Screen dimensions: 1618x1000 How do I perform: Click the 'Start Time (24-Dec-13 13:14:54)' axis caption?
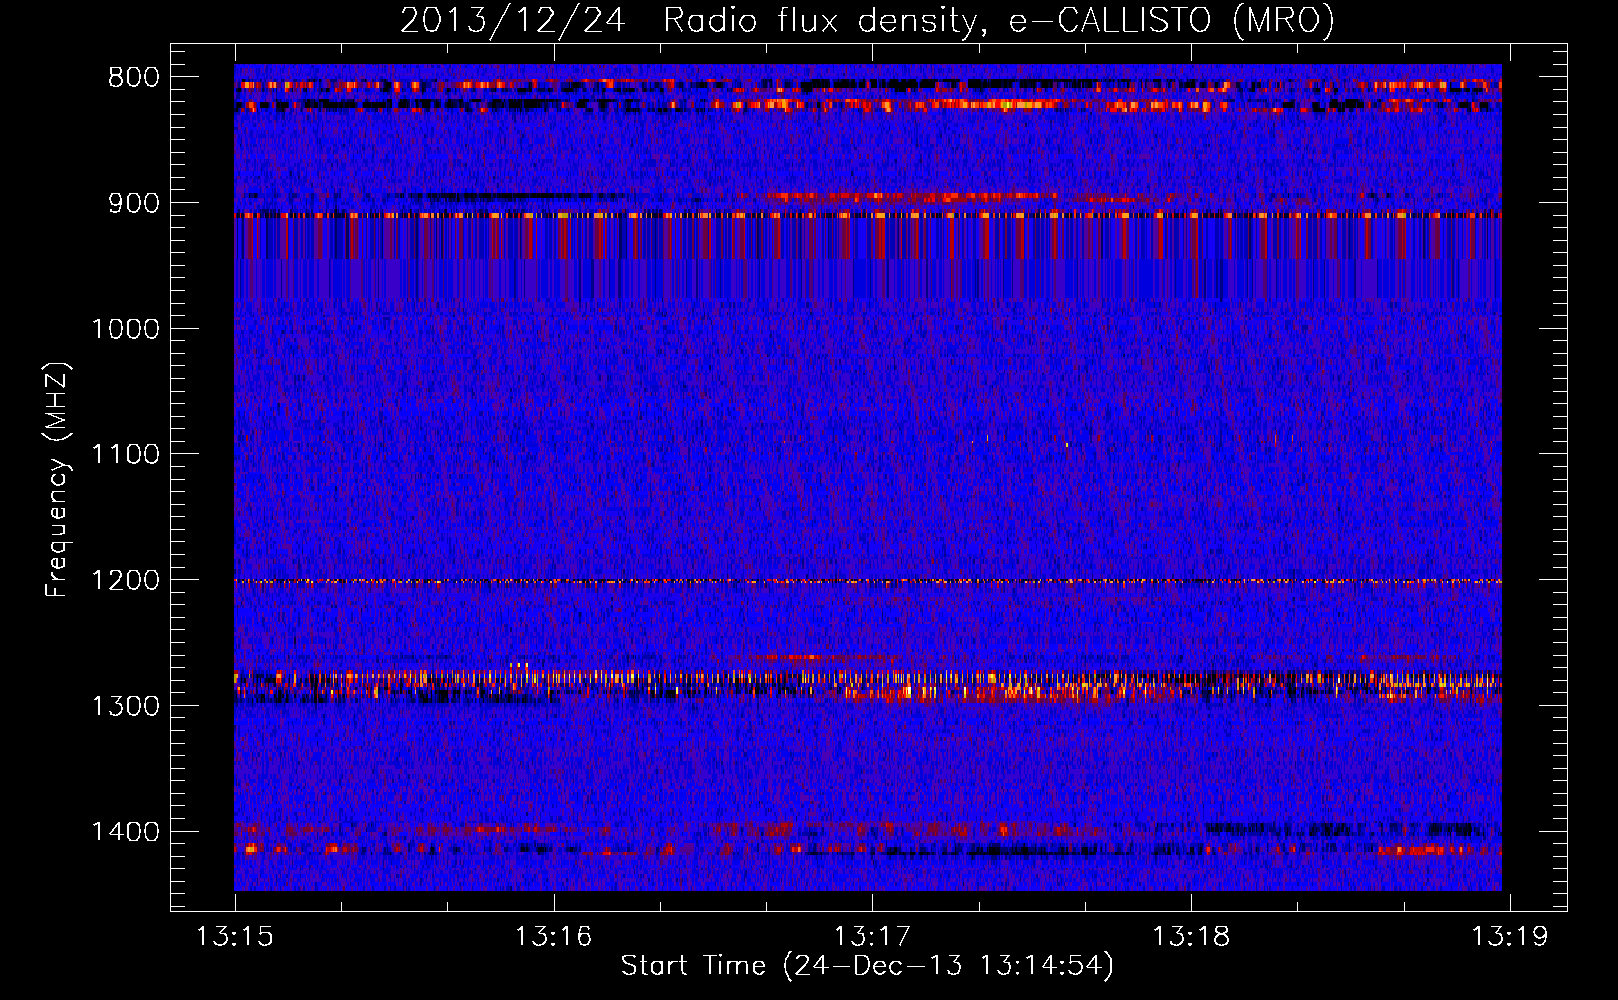(x=867, y=966)
